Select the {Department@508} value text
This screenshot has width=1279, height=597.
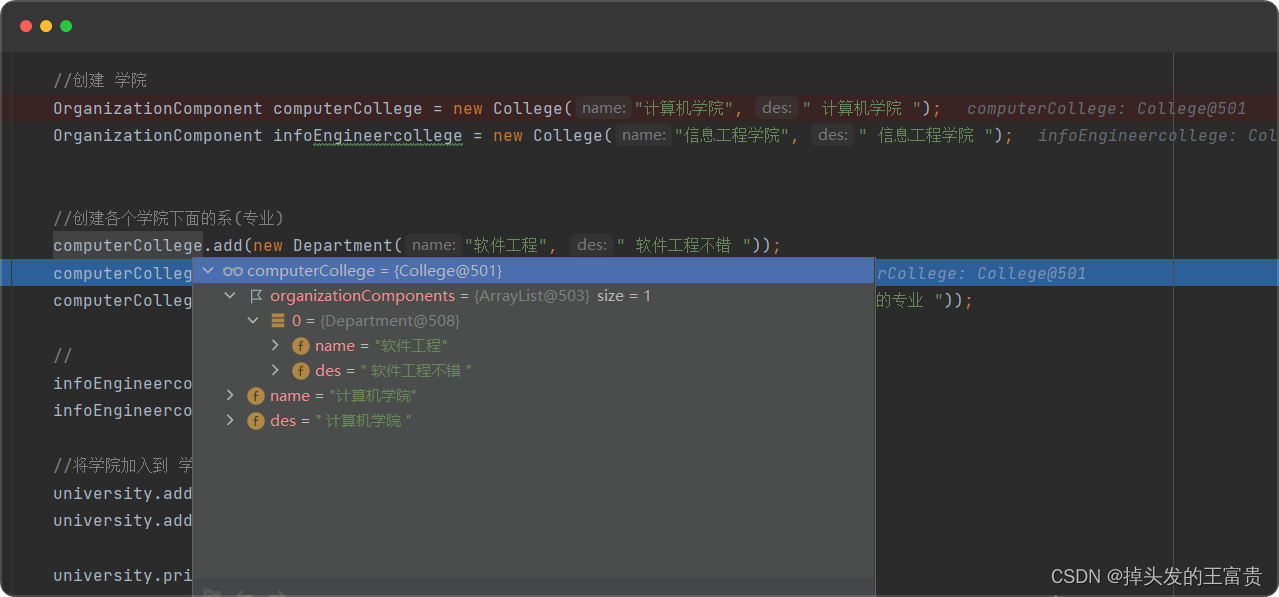(390, 321)
